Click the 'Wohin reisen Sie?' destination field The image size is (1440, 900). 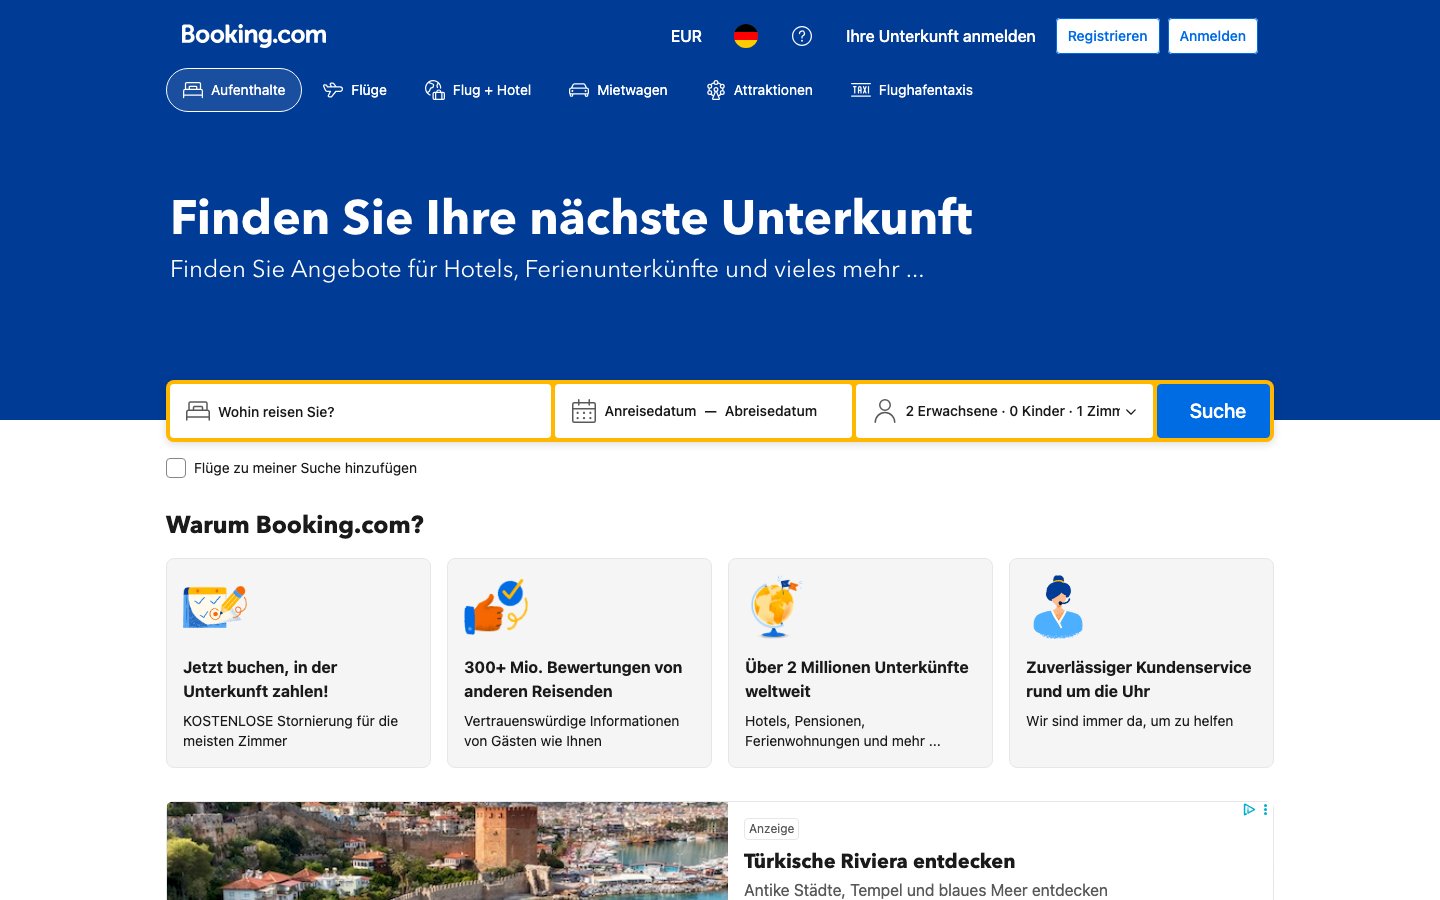pyautogui.click(x=360, y=411)
